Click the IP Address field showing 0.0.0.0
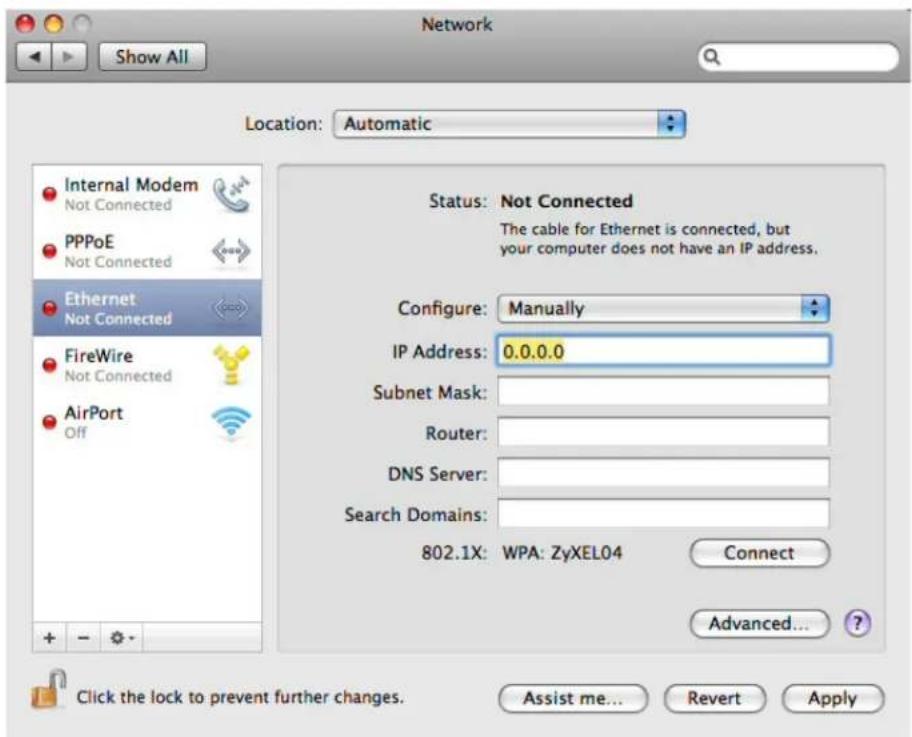The width and height of the screenshot is (912, 737). pyautogui.click(x=664, y=351)
